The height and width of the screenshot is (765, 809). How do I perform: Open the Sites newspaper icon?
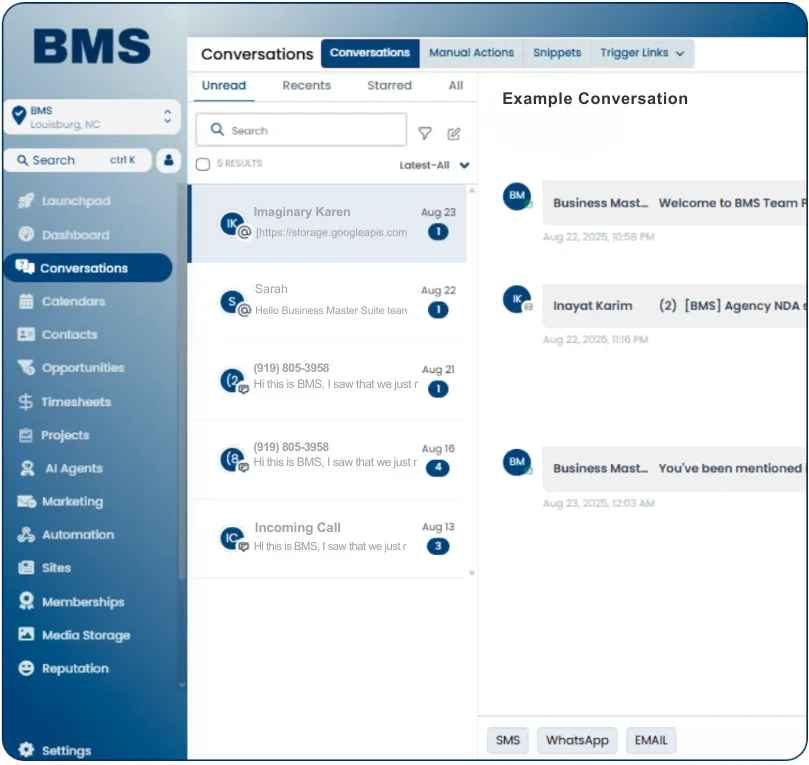point(26,567)
